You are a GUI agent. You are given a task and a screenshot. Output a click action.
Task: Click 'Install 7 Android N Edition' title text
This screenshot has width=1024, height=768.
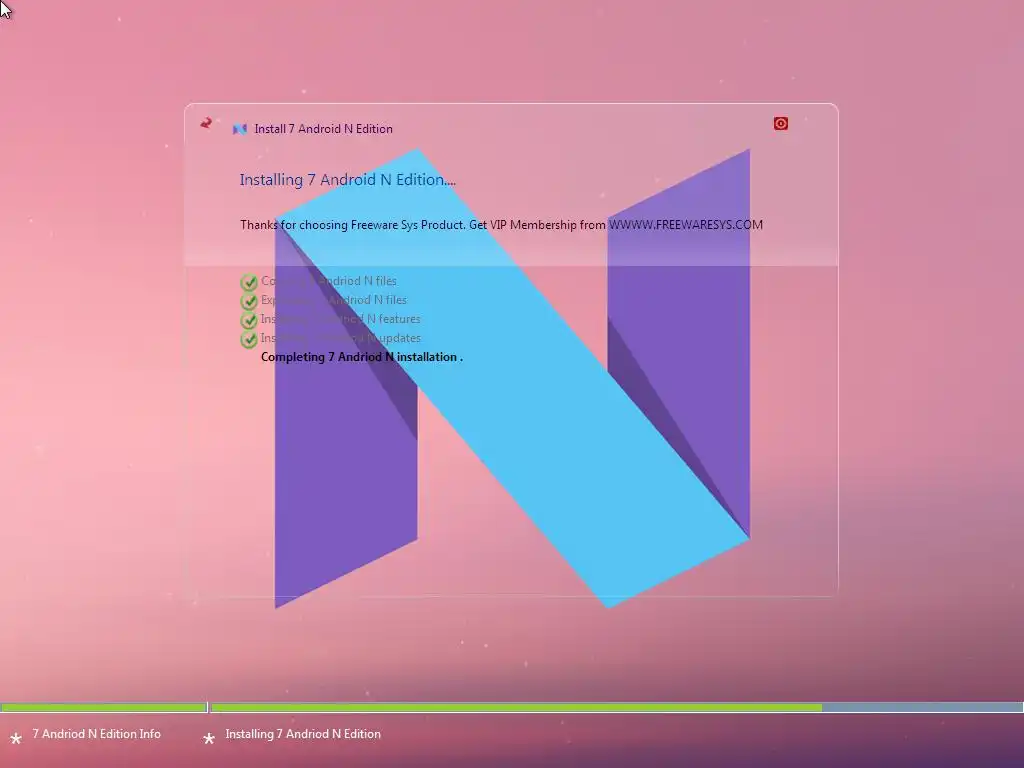point(323,129)
